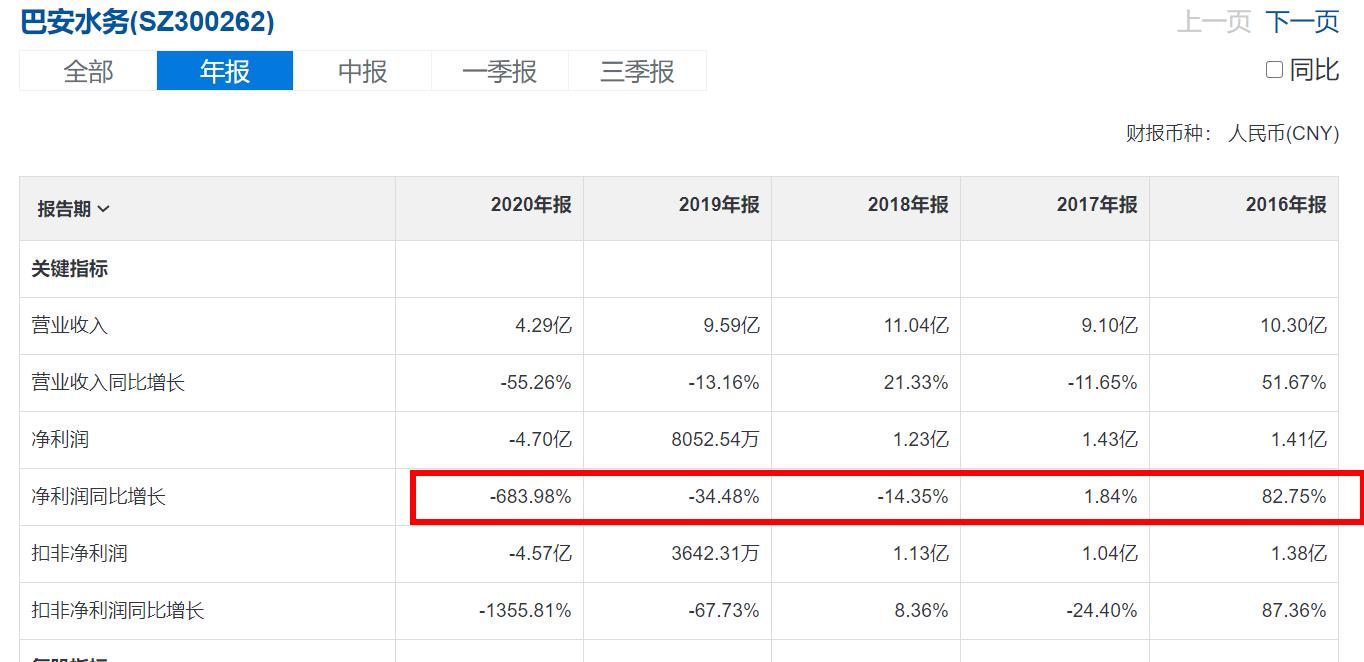This screenshot has width=1364, height=662.
Task: Select the 营业收入 row label
Action: 69,326
